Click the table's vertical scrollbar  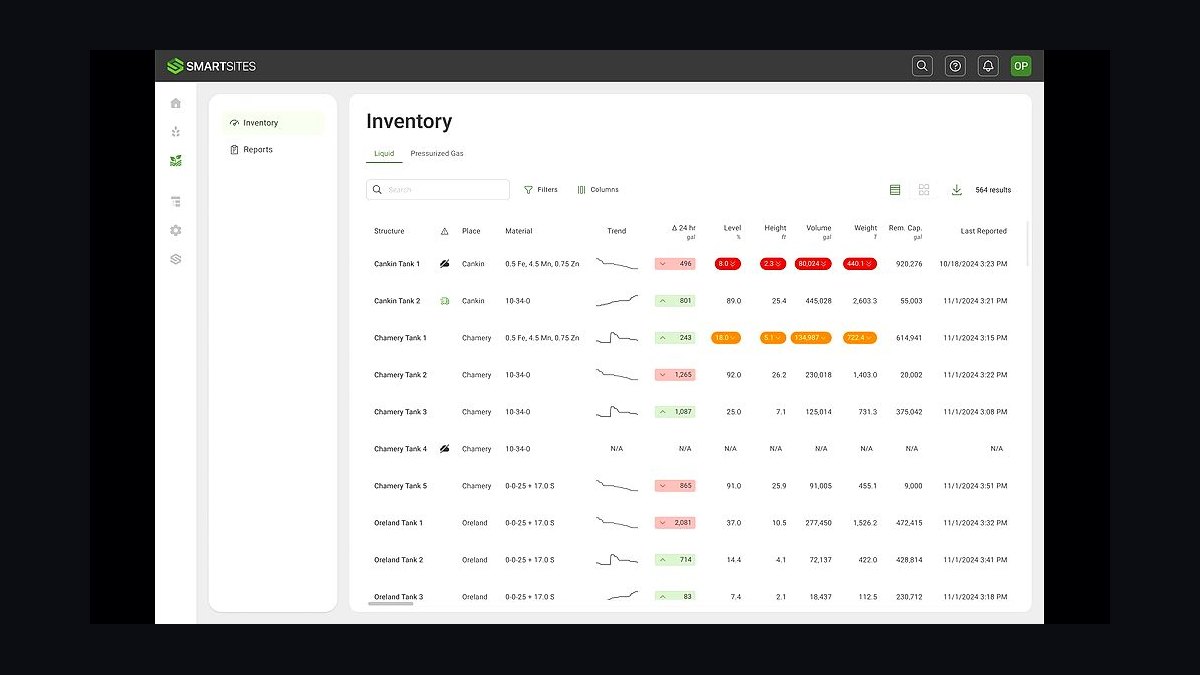click(x=1028, y=243)
